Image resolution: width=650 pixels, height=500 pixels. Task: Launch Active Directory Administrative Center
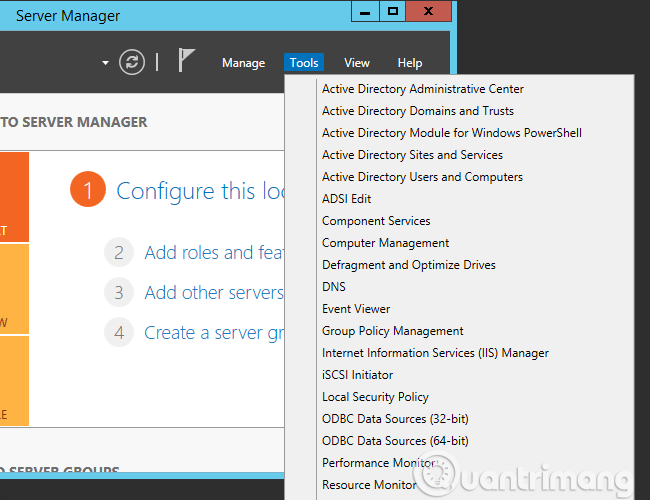pyautogui.click(x=423, y=89)
